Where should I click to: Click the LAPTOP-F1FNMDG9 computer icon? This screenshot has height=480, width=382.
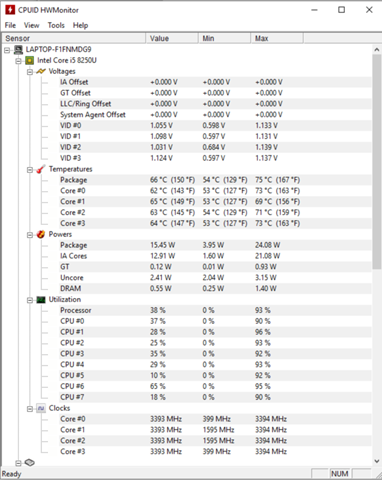pos(18,50)
